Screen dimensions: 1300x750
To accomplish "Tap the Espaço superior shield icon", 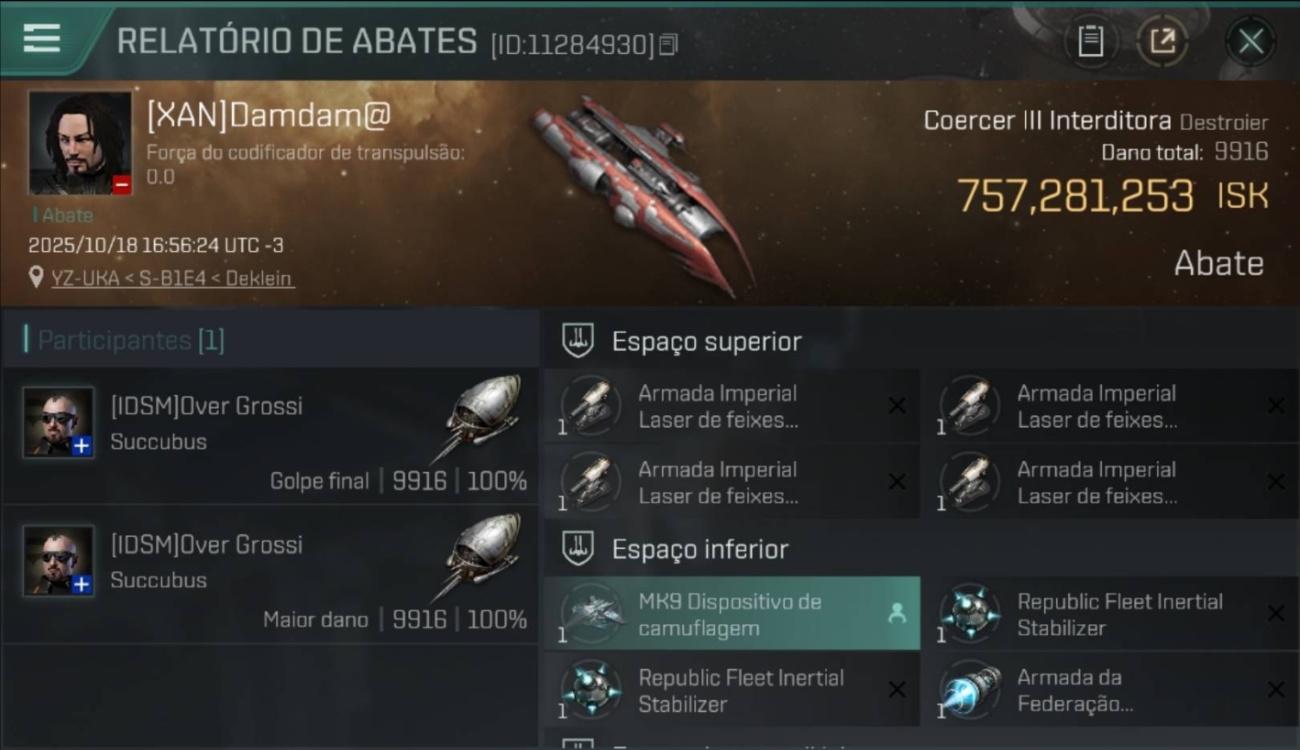I will [x=578, y=341].
